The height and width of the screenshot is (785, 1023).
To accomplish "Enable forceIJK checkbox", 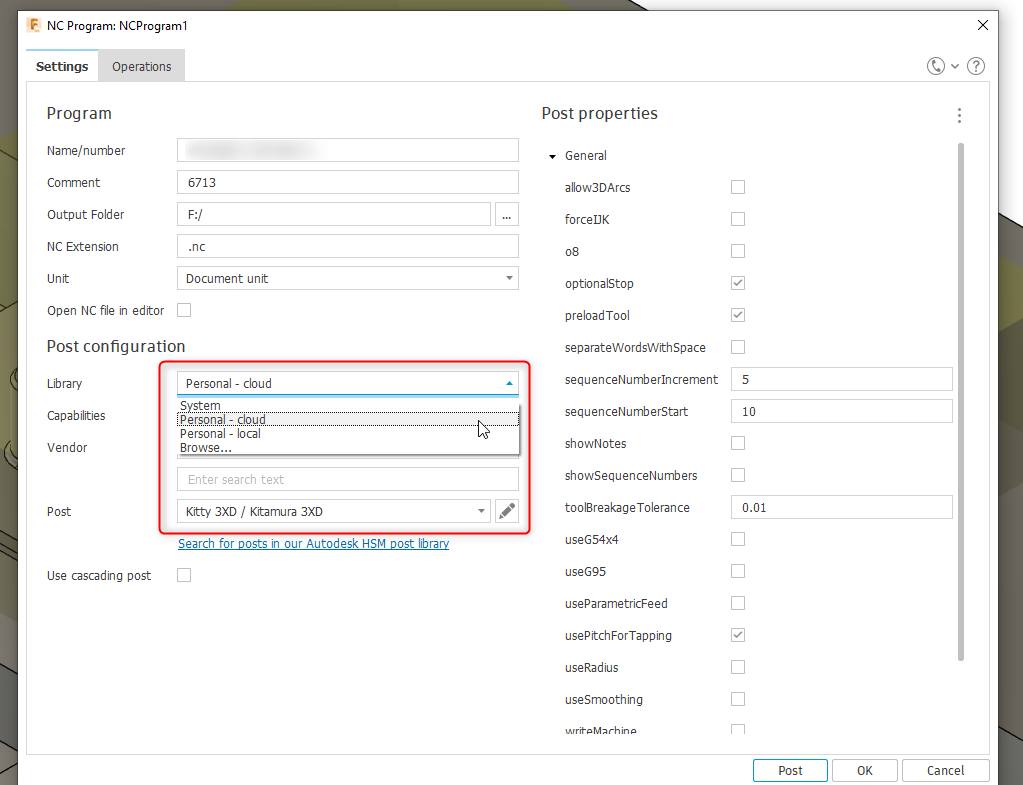I will pyautogui.click(x=738, y=219).
